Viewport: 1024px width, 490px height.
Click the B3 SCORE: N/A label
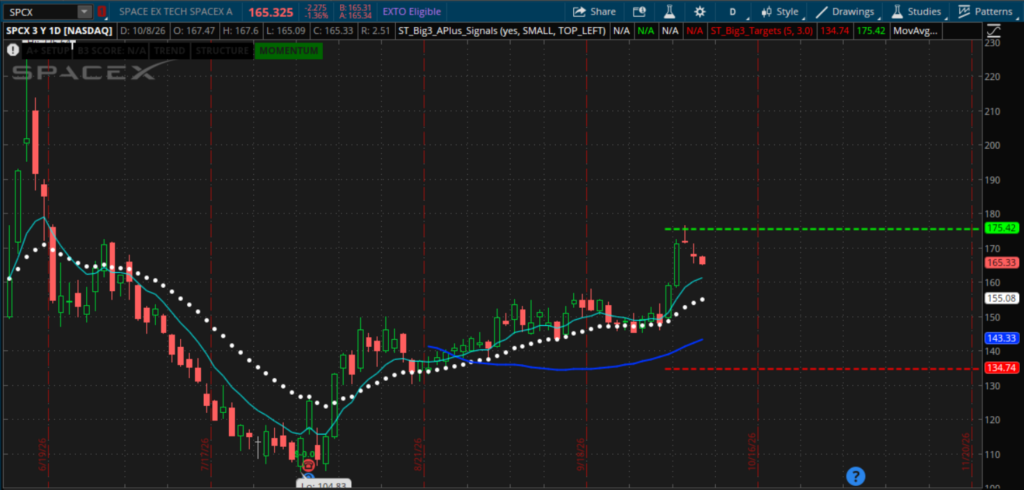point(111,50)
